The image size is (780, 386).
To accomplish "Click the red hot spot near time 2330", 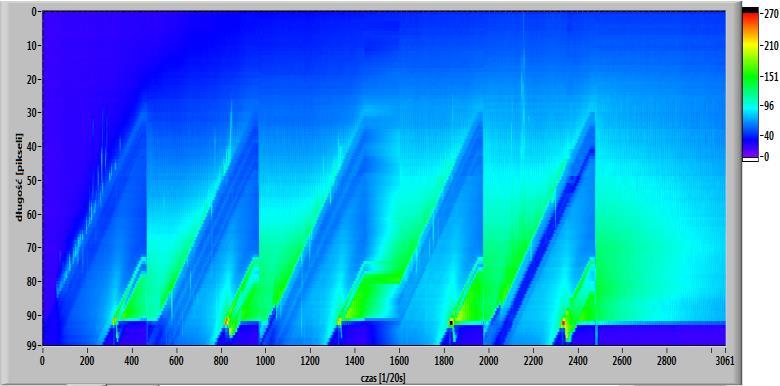I will [564, 323].
